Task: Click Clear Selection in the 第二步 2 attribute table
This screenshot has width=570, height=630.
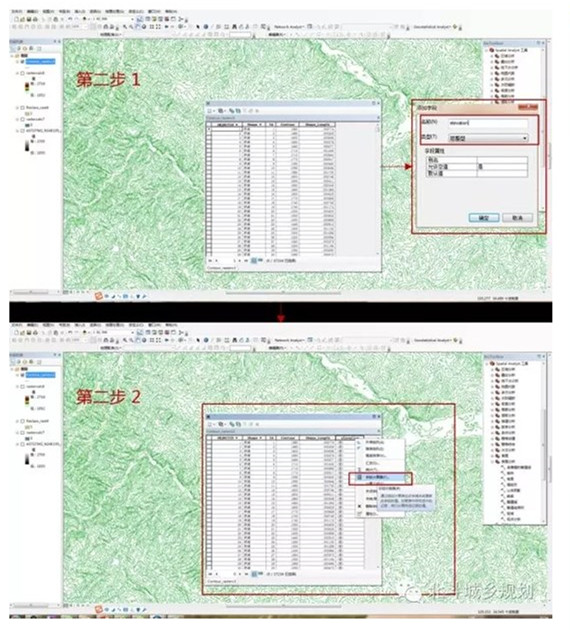Action: pos(244,424)
